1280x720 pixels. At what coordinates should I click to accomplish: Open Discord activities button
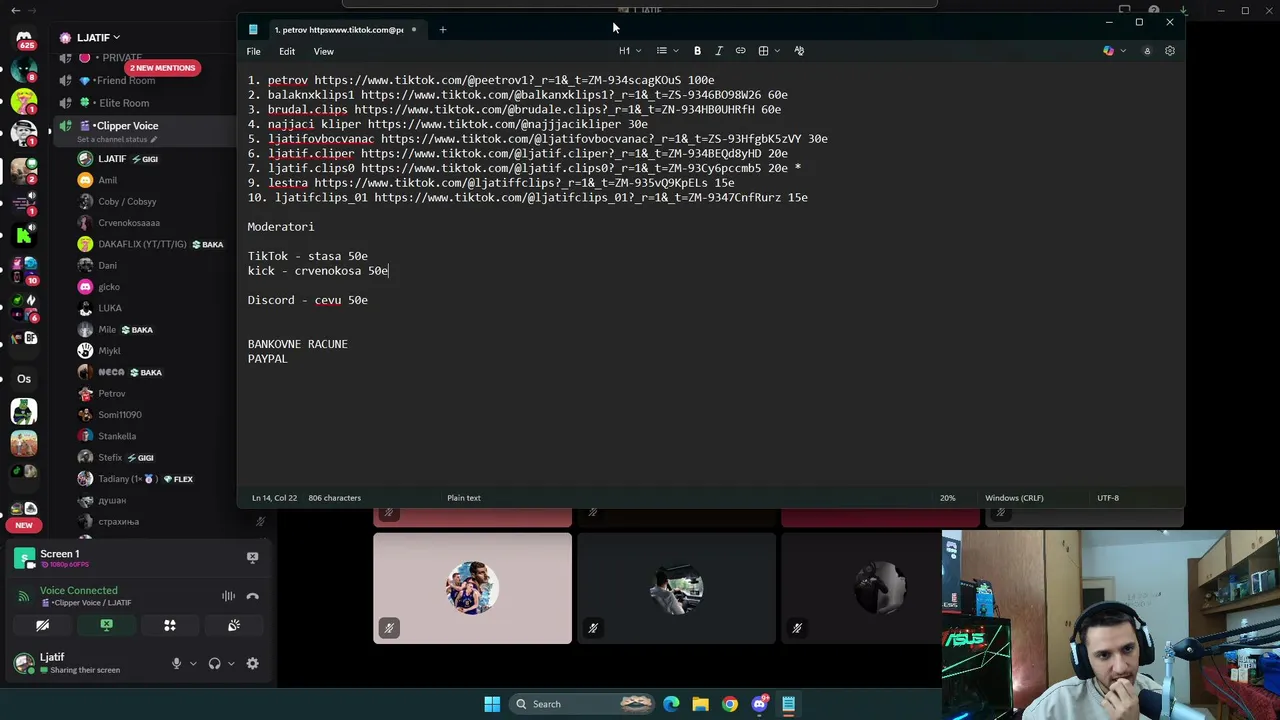[x=170, y=626]
